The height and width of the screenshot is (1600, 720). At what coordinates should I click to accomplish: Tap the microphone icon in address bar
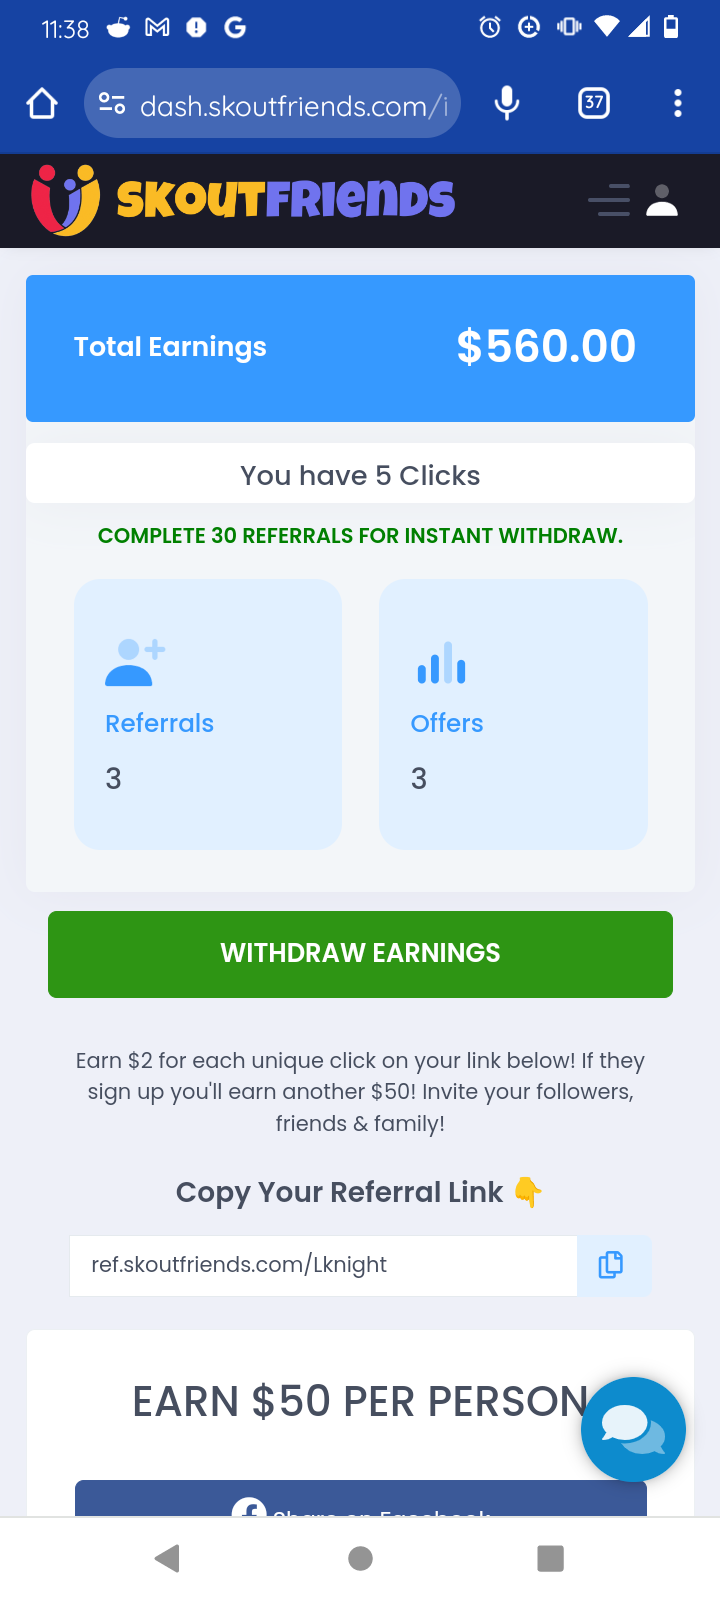click(507, 102)
